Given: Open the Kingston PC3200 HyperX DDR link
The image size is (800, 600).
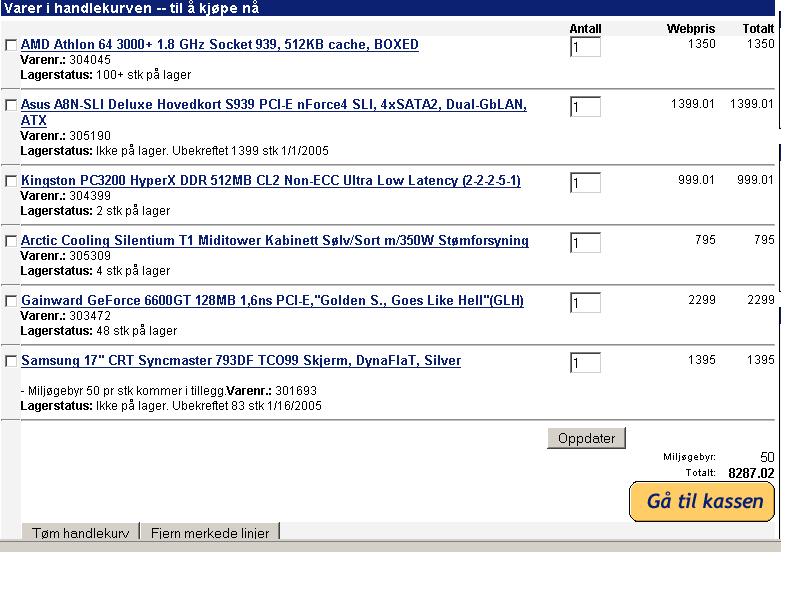Looking at the screenshot, I should [x=270, y=181].
